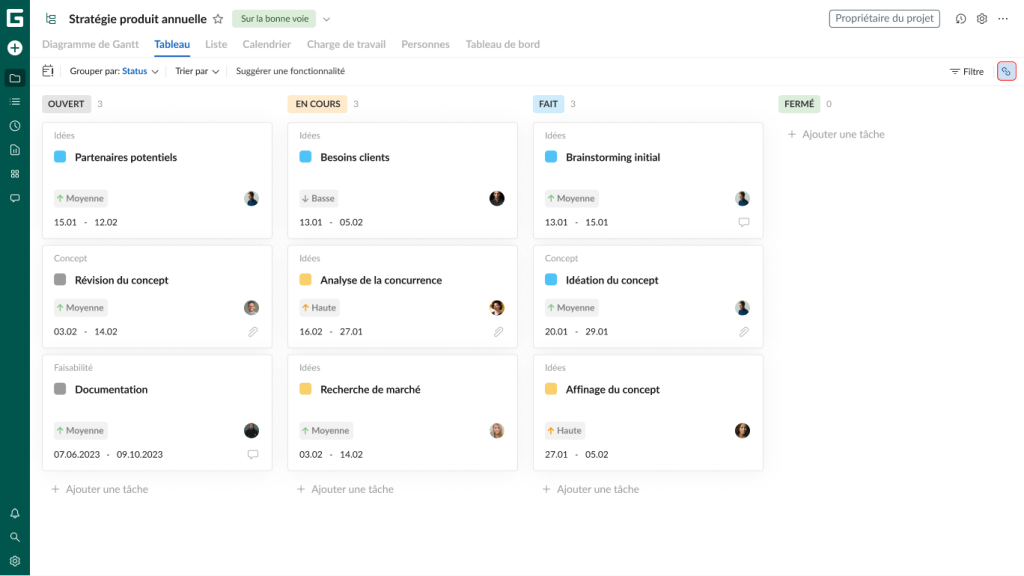Open attachment icon on Révision du concept
The image size is (1024, 576).
253,332
